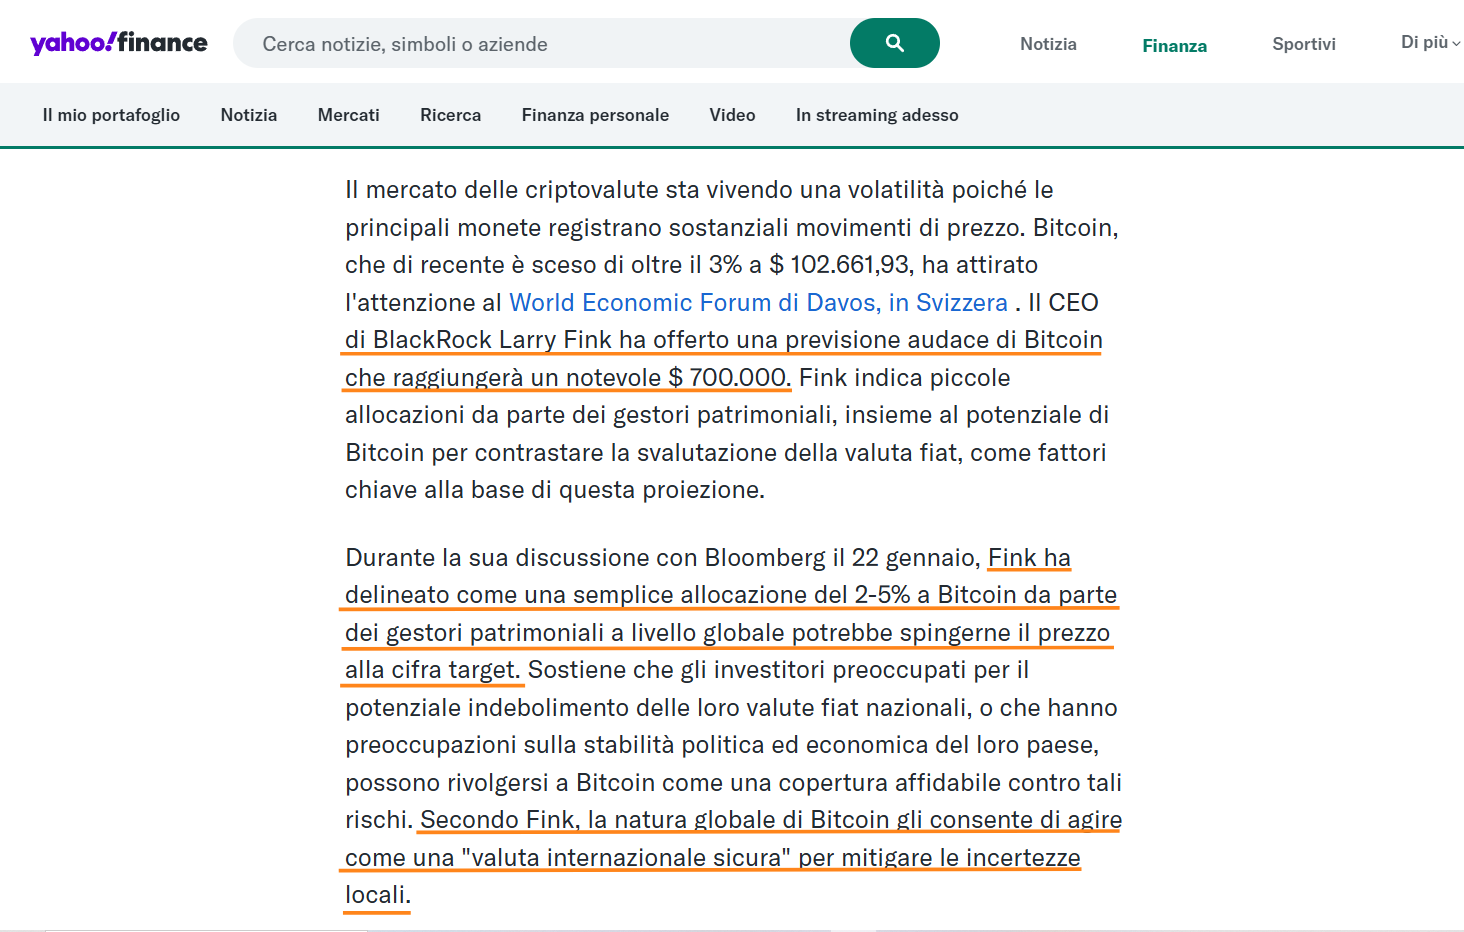The height and width of the screenshot is (932, 1464).
Task: Focus the "Cerca notizie, simboli o aziende" search field
Action: (x=541, y=43)
